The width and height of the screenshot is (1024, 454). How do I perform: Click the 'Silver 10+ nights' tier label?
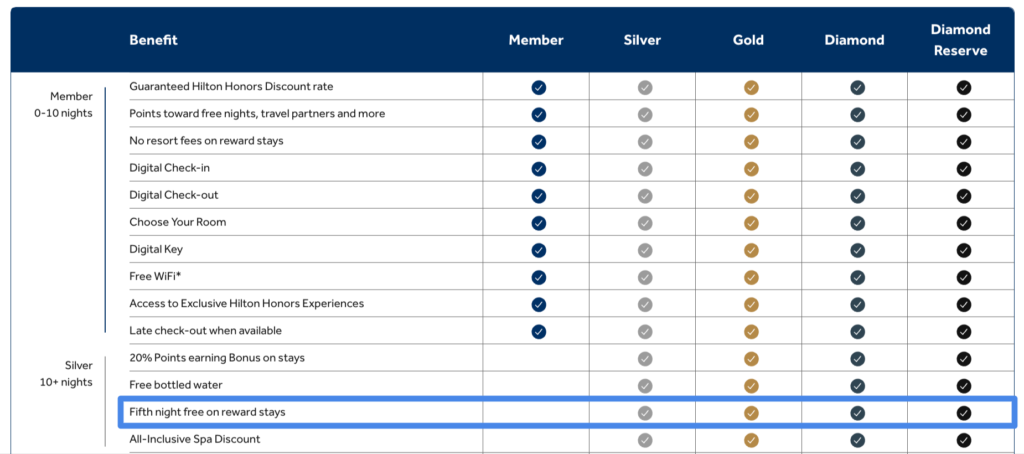click(66, 374)
